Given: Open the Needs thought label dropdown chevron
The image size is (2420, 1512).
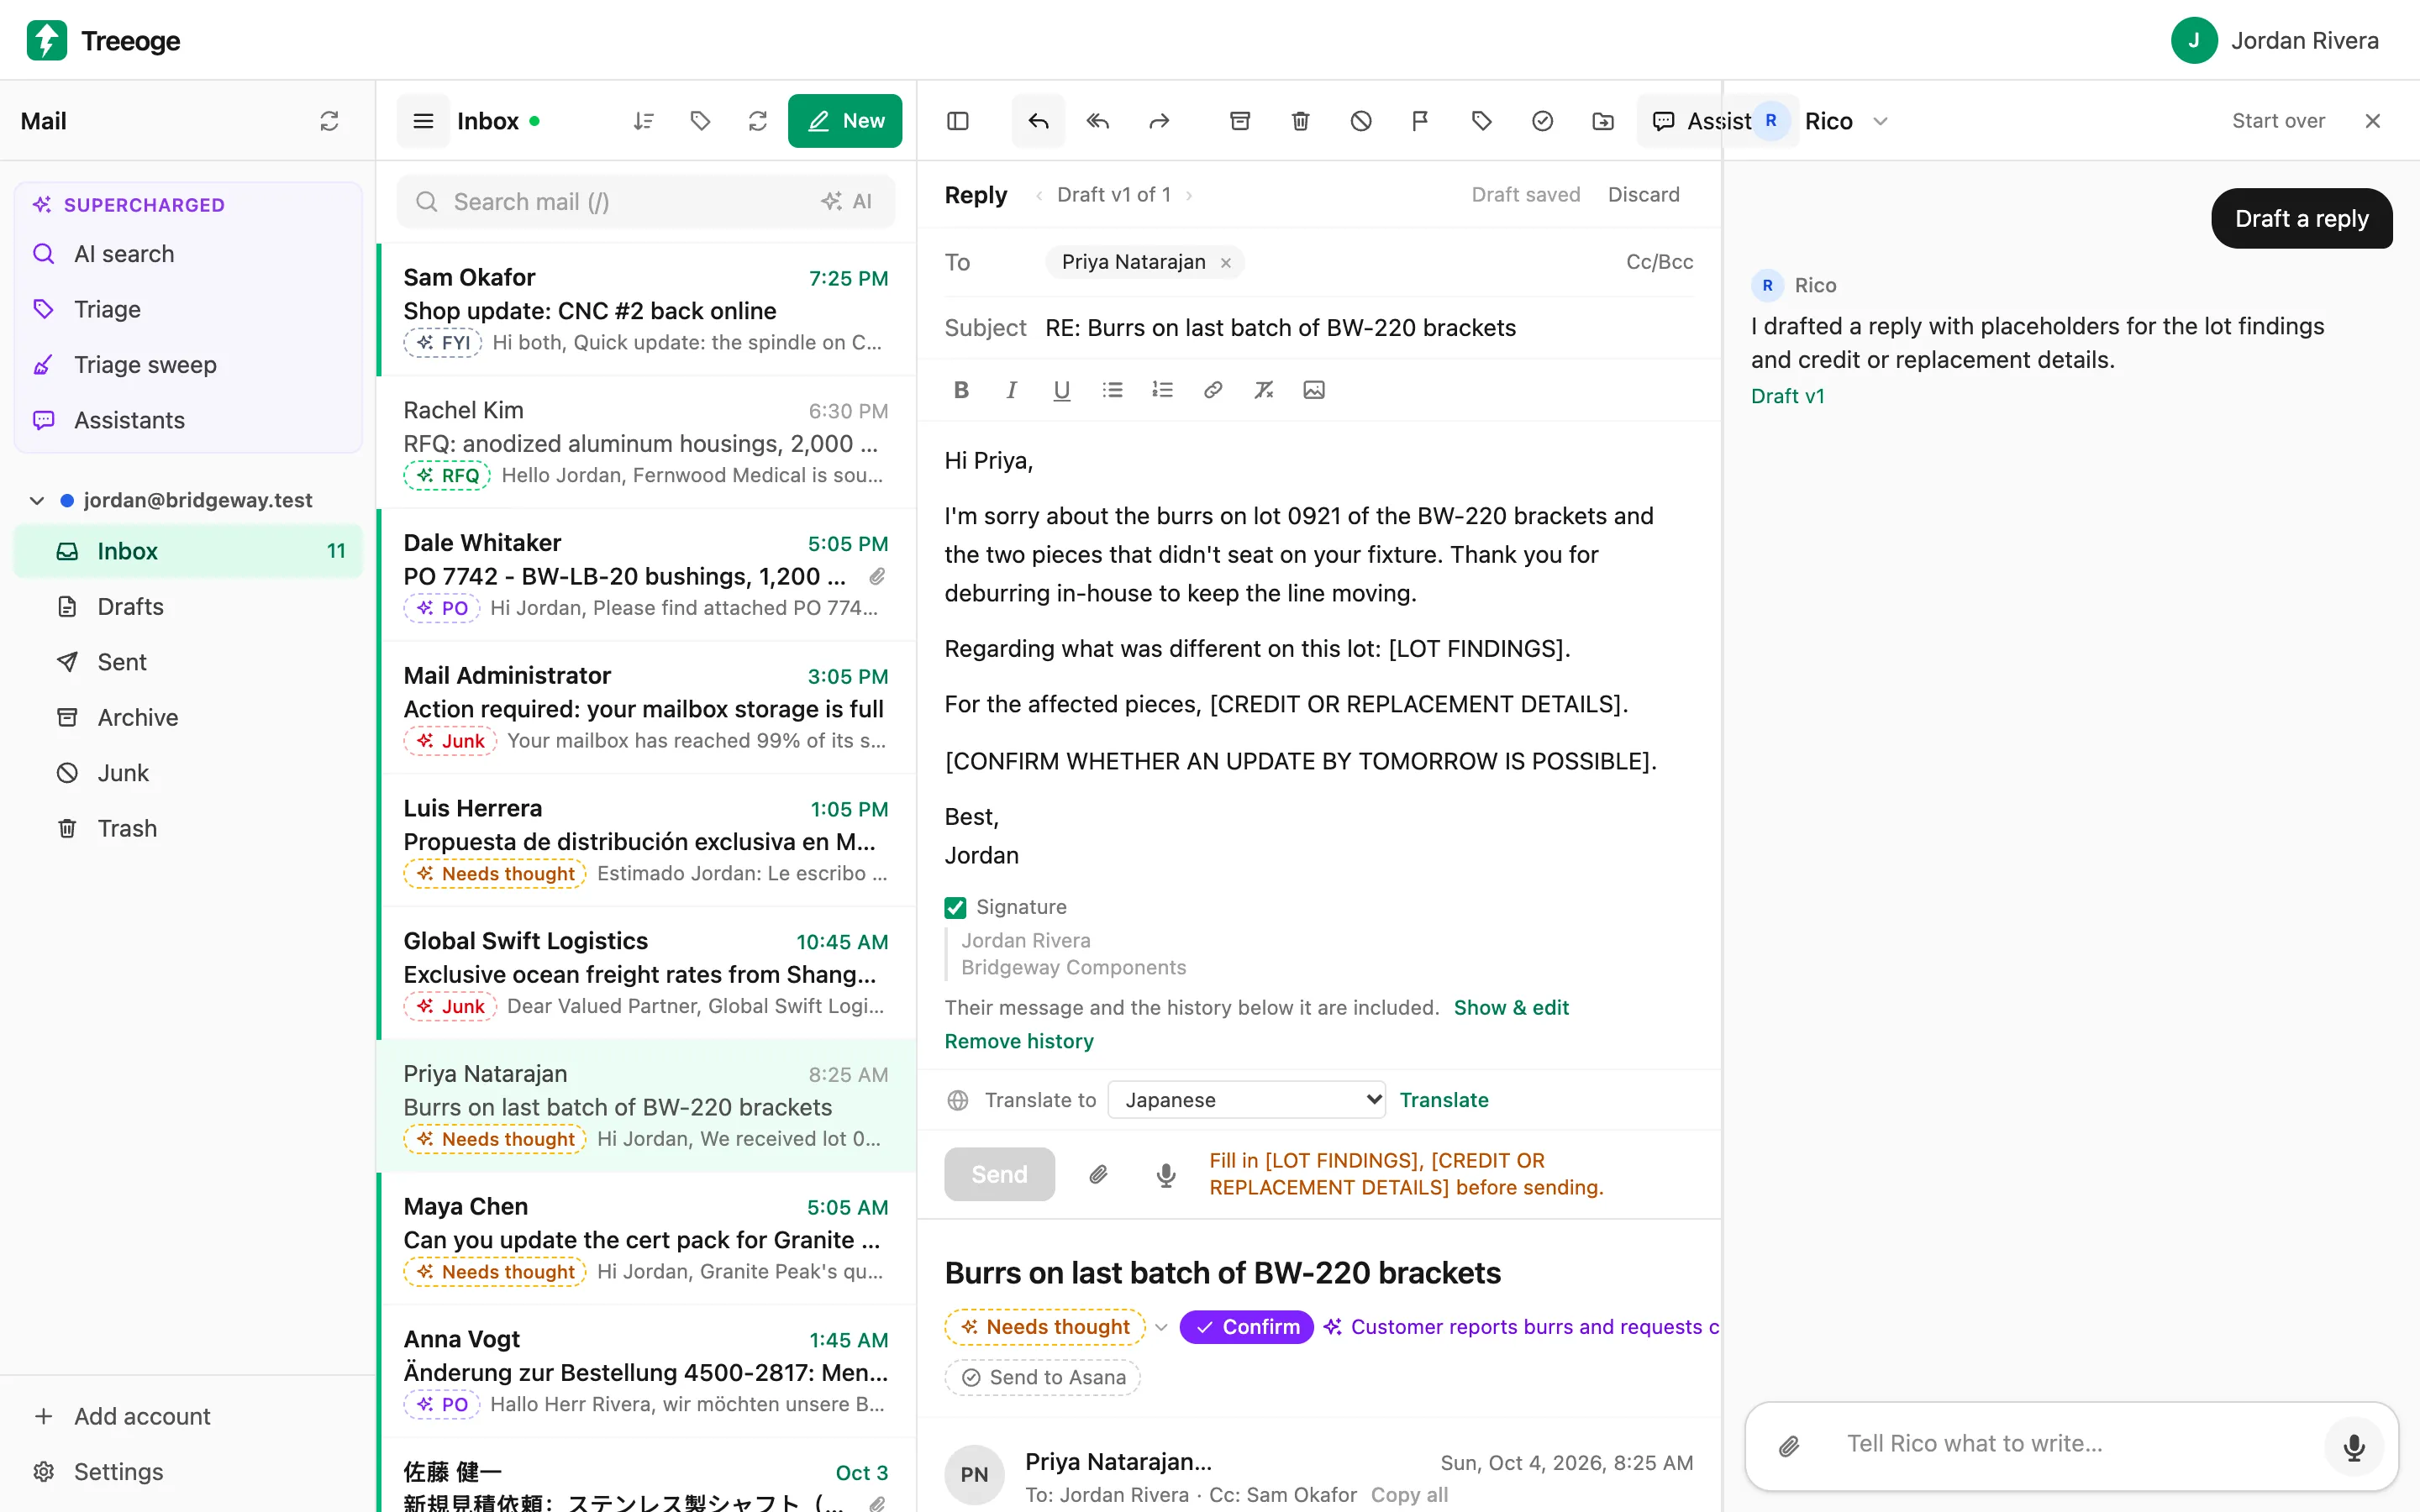Looking at the screenshot, I should [1161, 1327].
